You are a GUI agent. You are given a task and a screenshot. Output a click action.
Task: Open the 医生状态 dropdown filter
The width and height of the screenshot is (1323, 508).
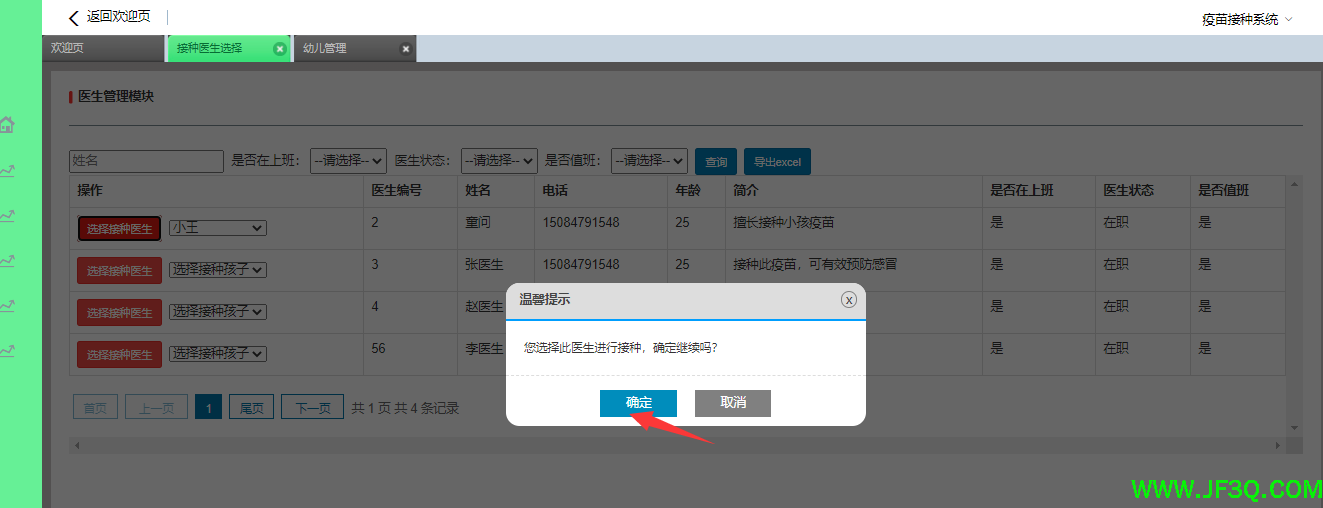(x=500, y=161)
